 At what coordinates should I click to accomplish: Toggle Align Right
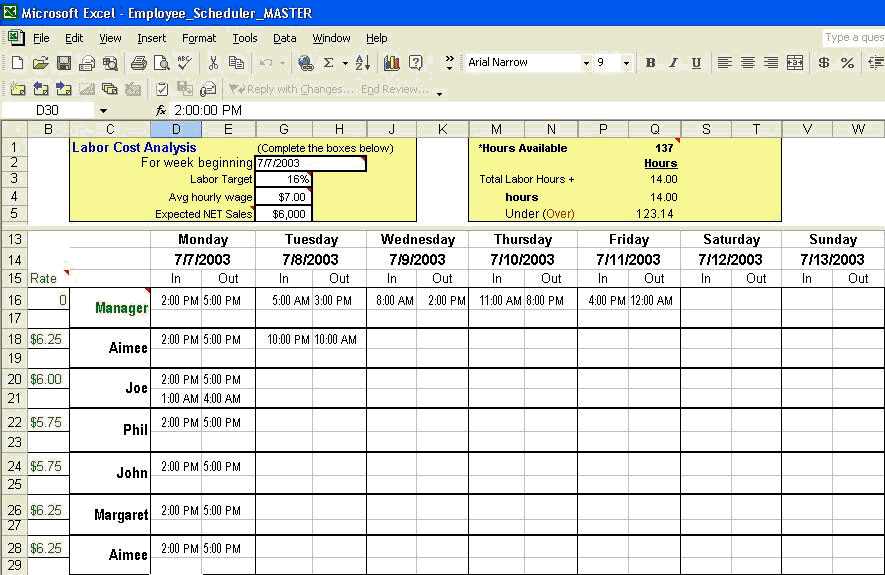771,63
